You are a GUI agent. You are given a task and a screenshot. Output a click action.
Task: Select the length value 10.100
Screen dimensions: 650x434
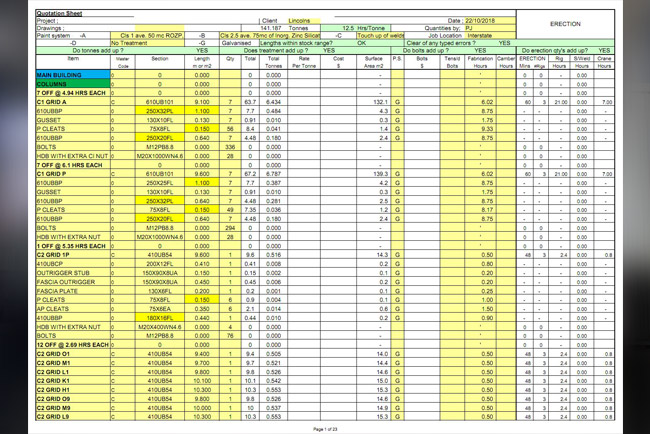pyautogui.click(x=202, y=381)
